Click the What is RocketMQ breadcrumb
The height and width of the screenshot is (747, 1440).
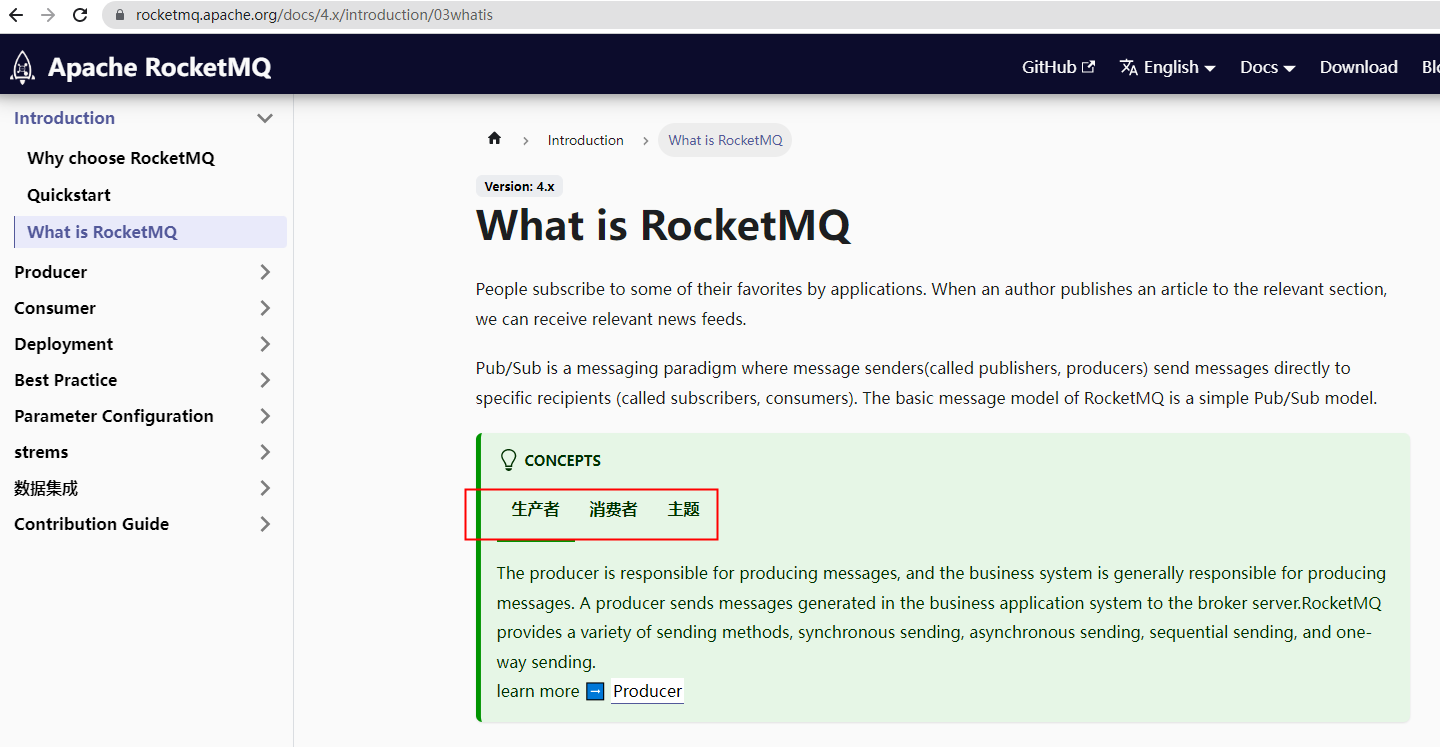tap(725, 140)
